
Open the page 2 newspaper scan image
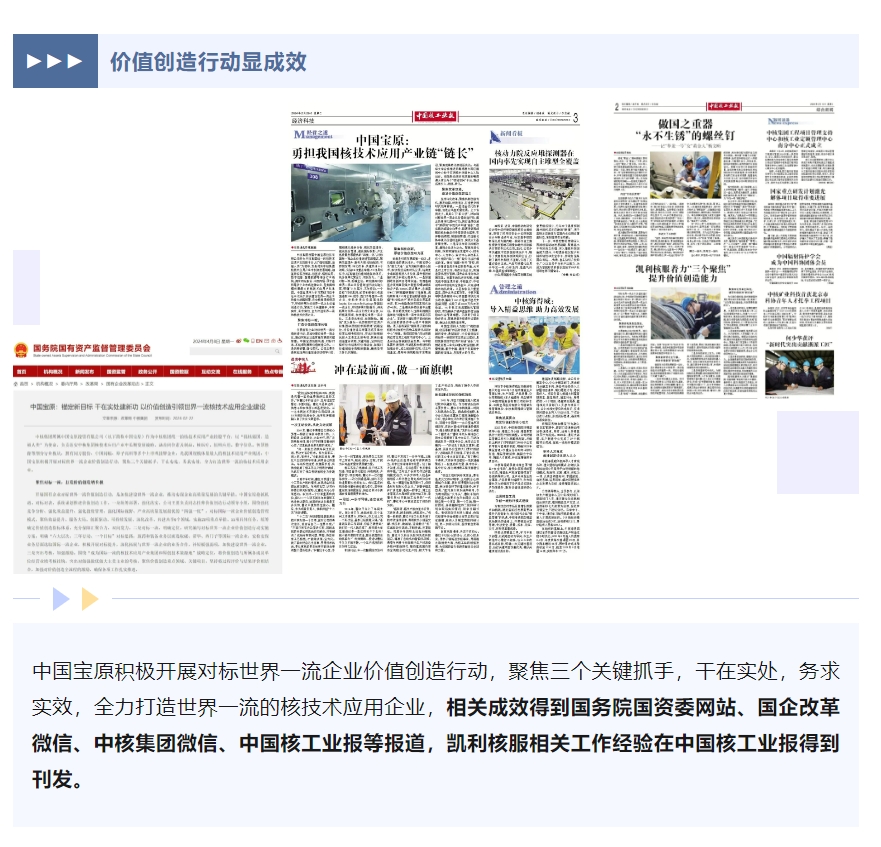724,250
